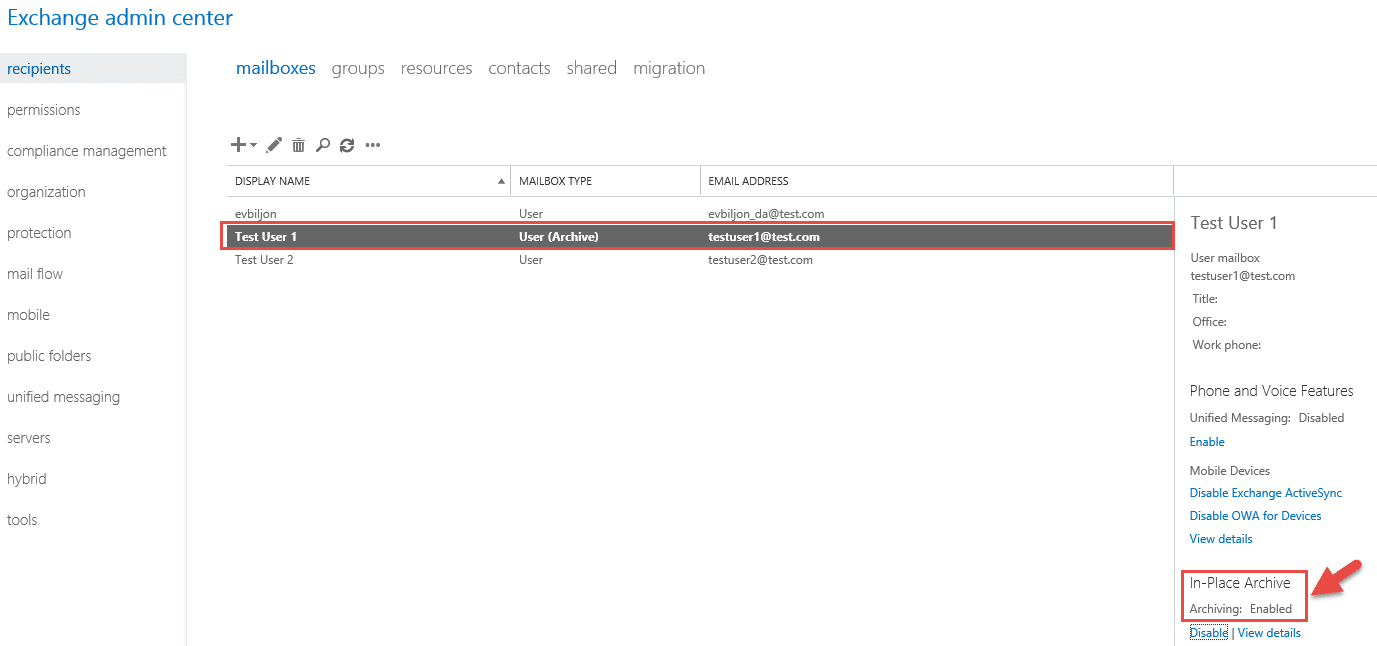Image resolution: width=1377 pixels, height=646 pixels.
Task: Edit the selected mailbox with the pencil icon
Action: click(x=274, y=145)
